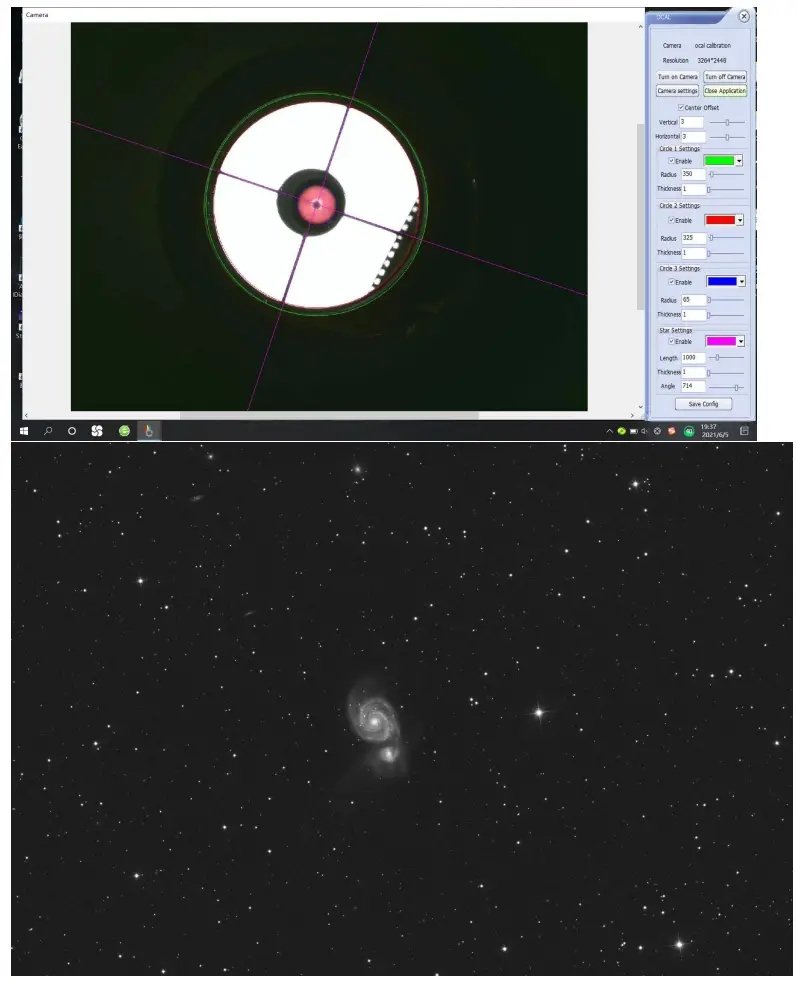Focus Circle 2 Thickness input field
The width and height of the screenshot is (797, 984).
tap(693, 252)
